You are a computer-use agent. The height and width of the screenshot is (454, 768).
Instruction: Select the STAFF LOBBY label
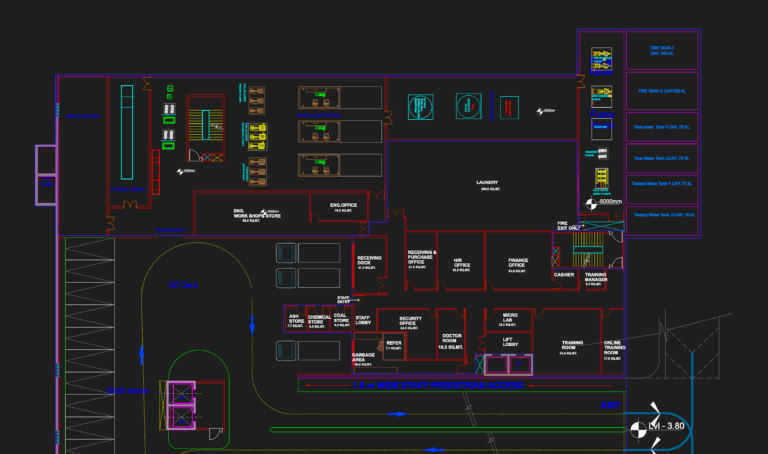[363, 320]
